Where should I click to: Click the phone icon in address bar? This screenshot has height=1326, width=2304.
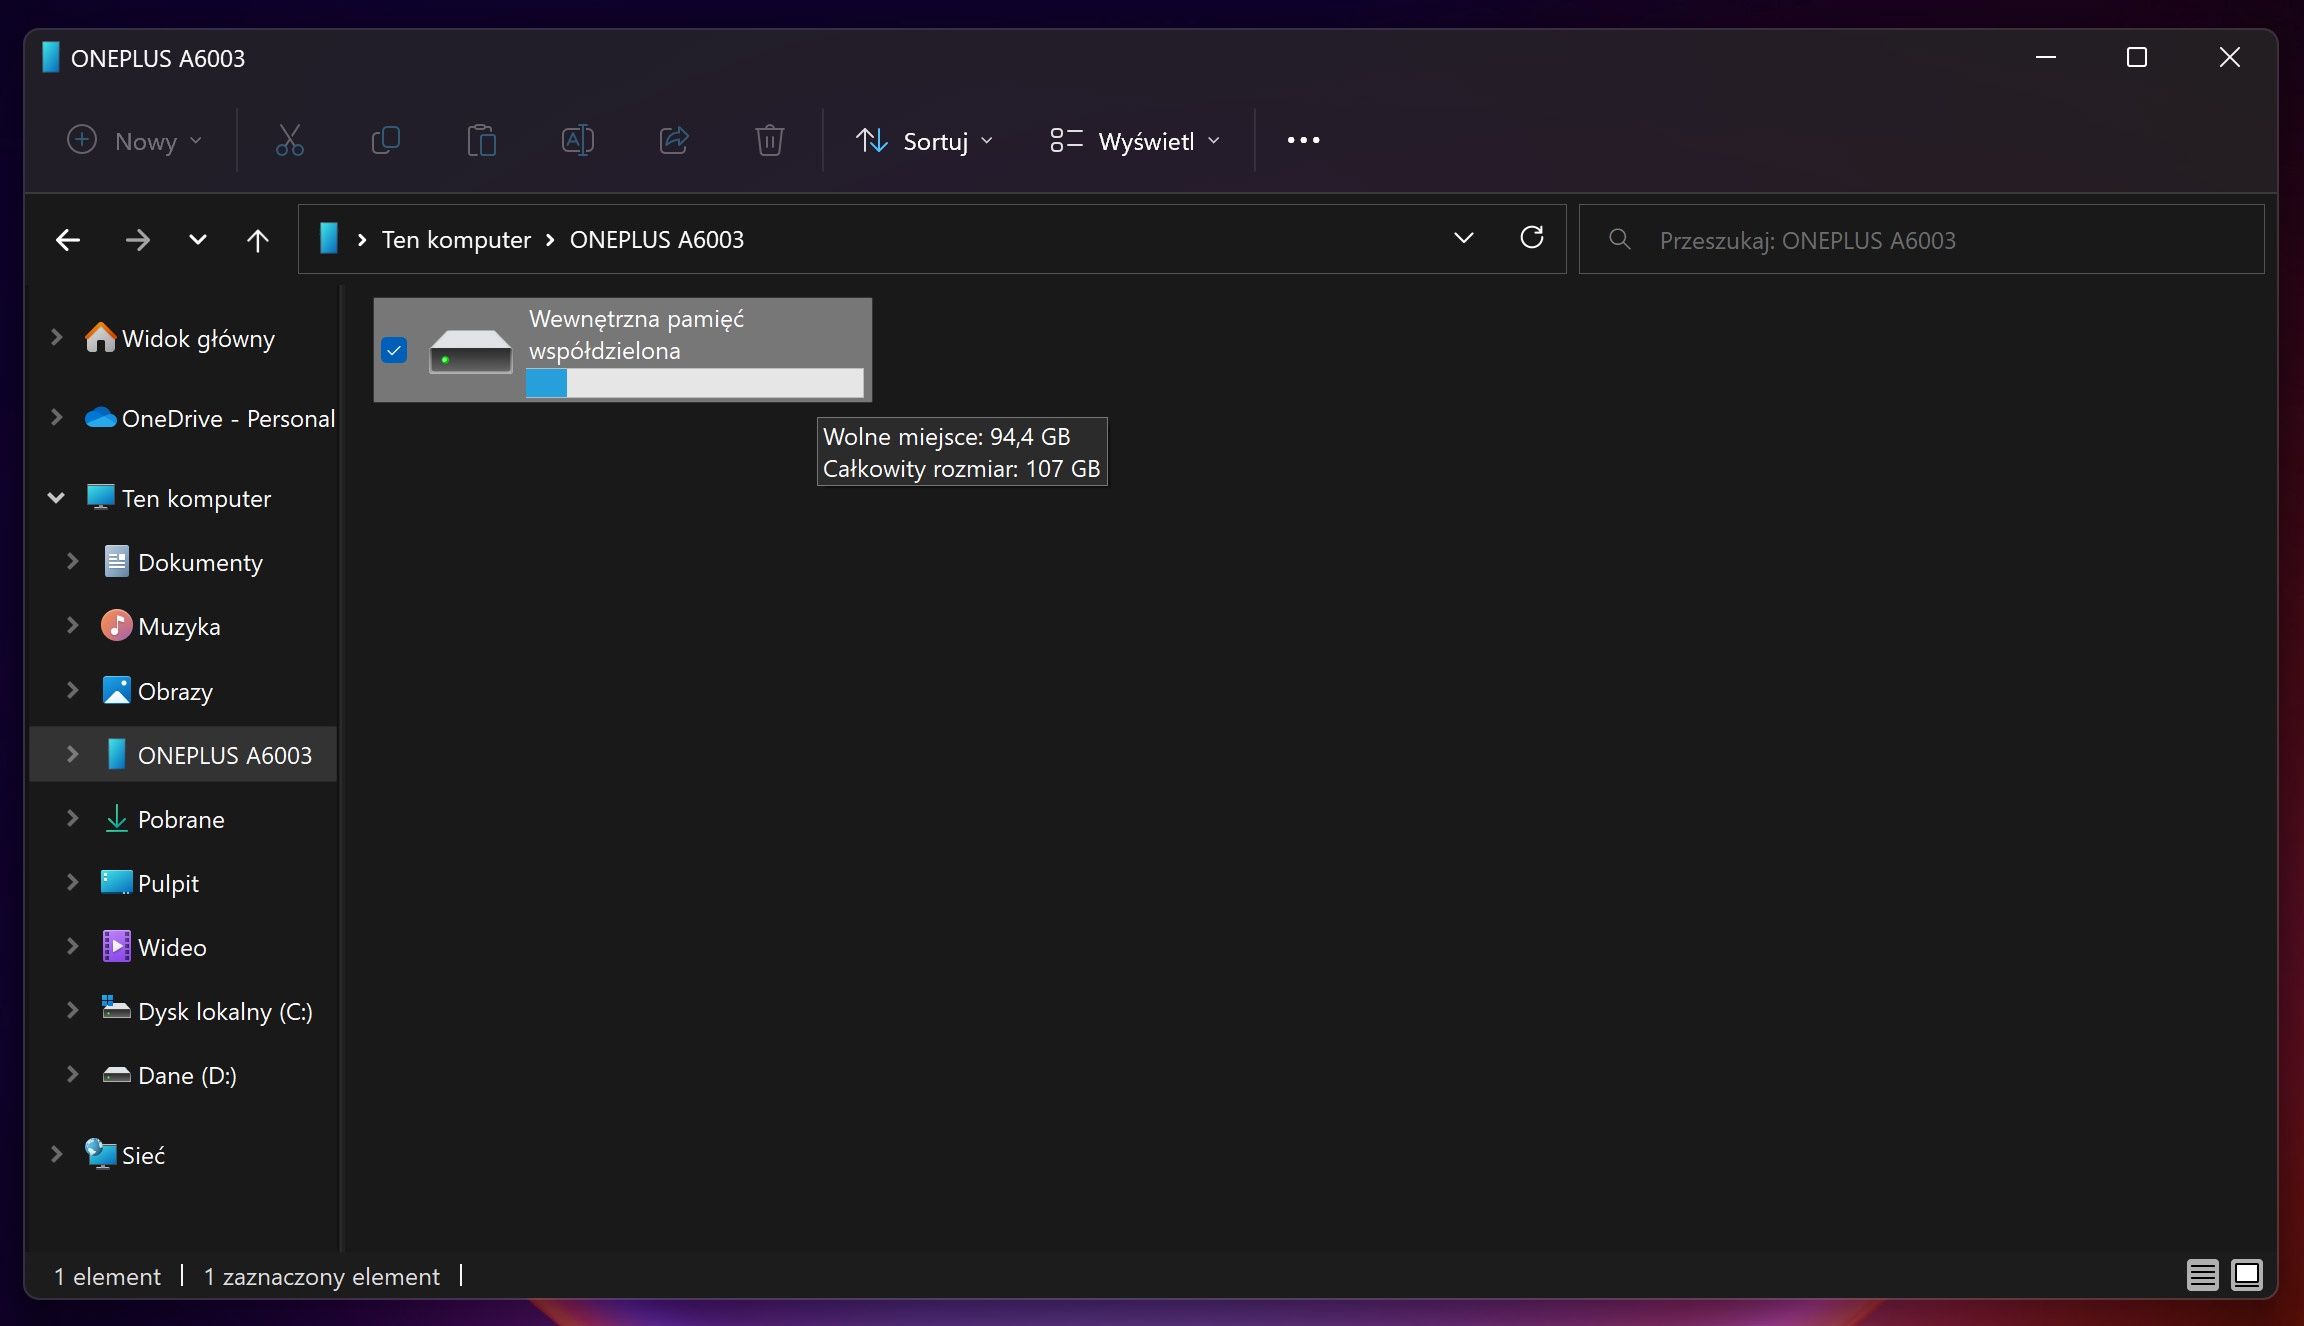click(328, 239)
